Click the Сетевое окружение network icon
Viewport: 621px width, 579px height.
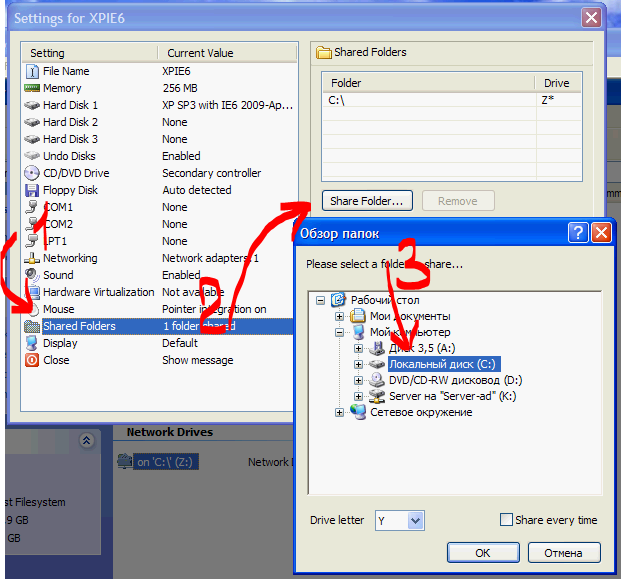click(x=358, y=412)
